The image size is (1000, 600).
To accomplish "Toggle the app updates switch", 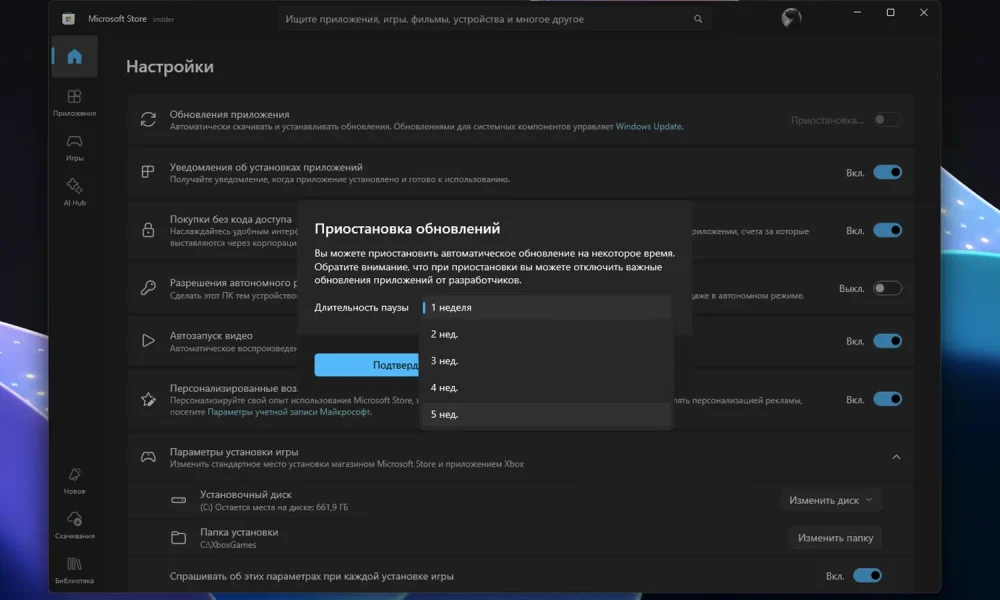I will point(887,119).
